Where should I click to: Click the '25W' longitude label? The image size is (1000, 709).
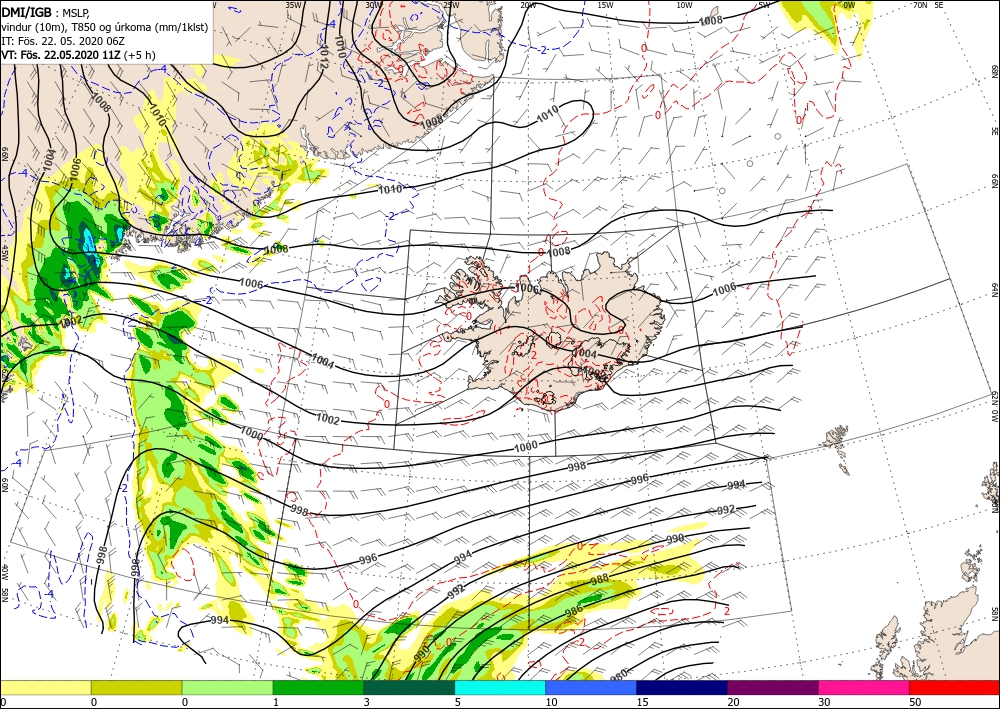click(450, 5)
